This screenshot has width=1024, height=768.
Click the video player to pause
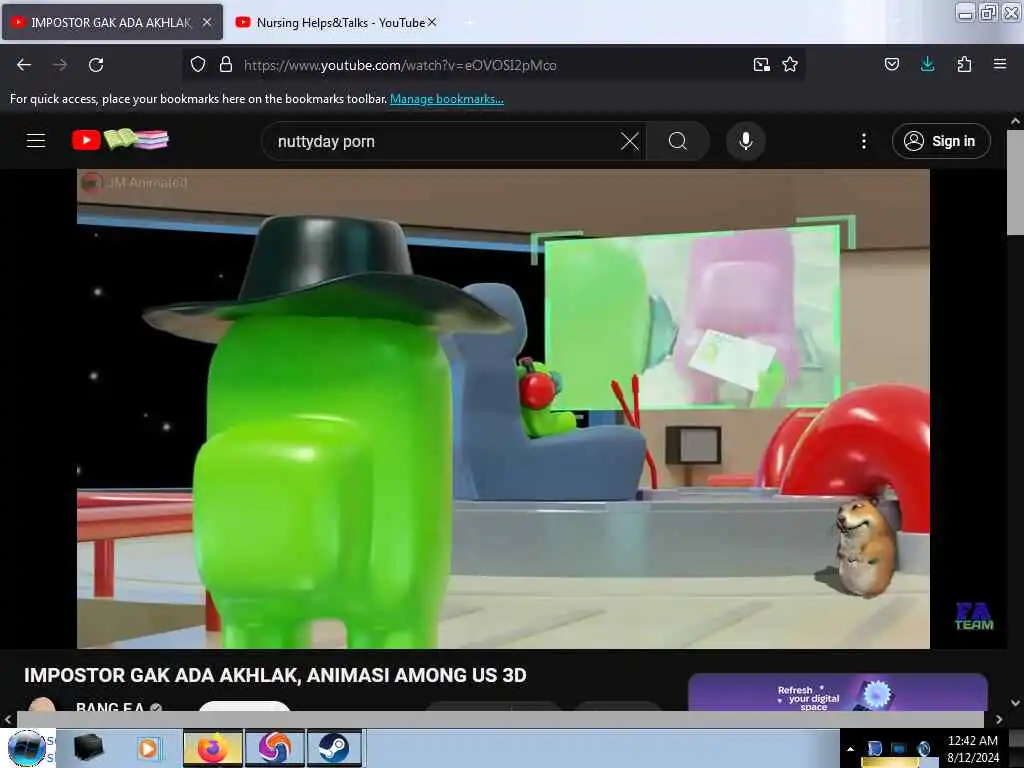tap(503, 409)
